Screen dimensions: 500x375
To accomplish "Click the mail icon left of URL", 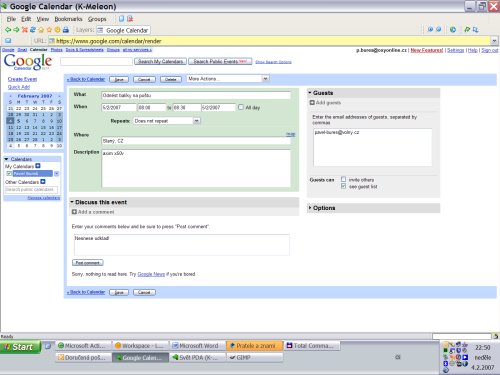I will 8,41.
